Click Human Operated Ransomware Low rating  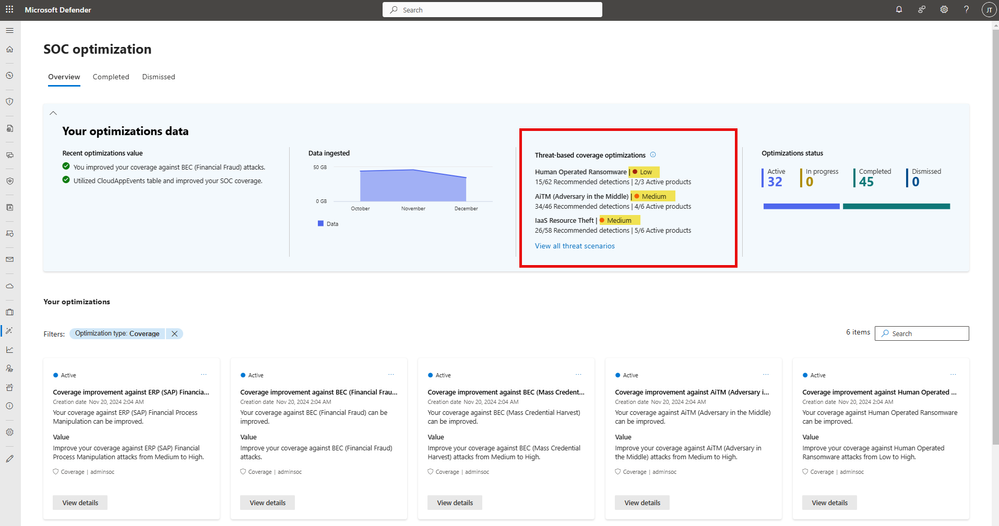(x=644, y=172)
